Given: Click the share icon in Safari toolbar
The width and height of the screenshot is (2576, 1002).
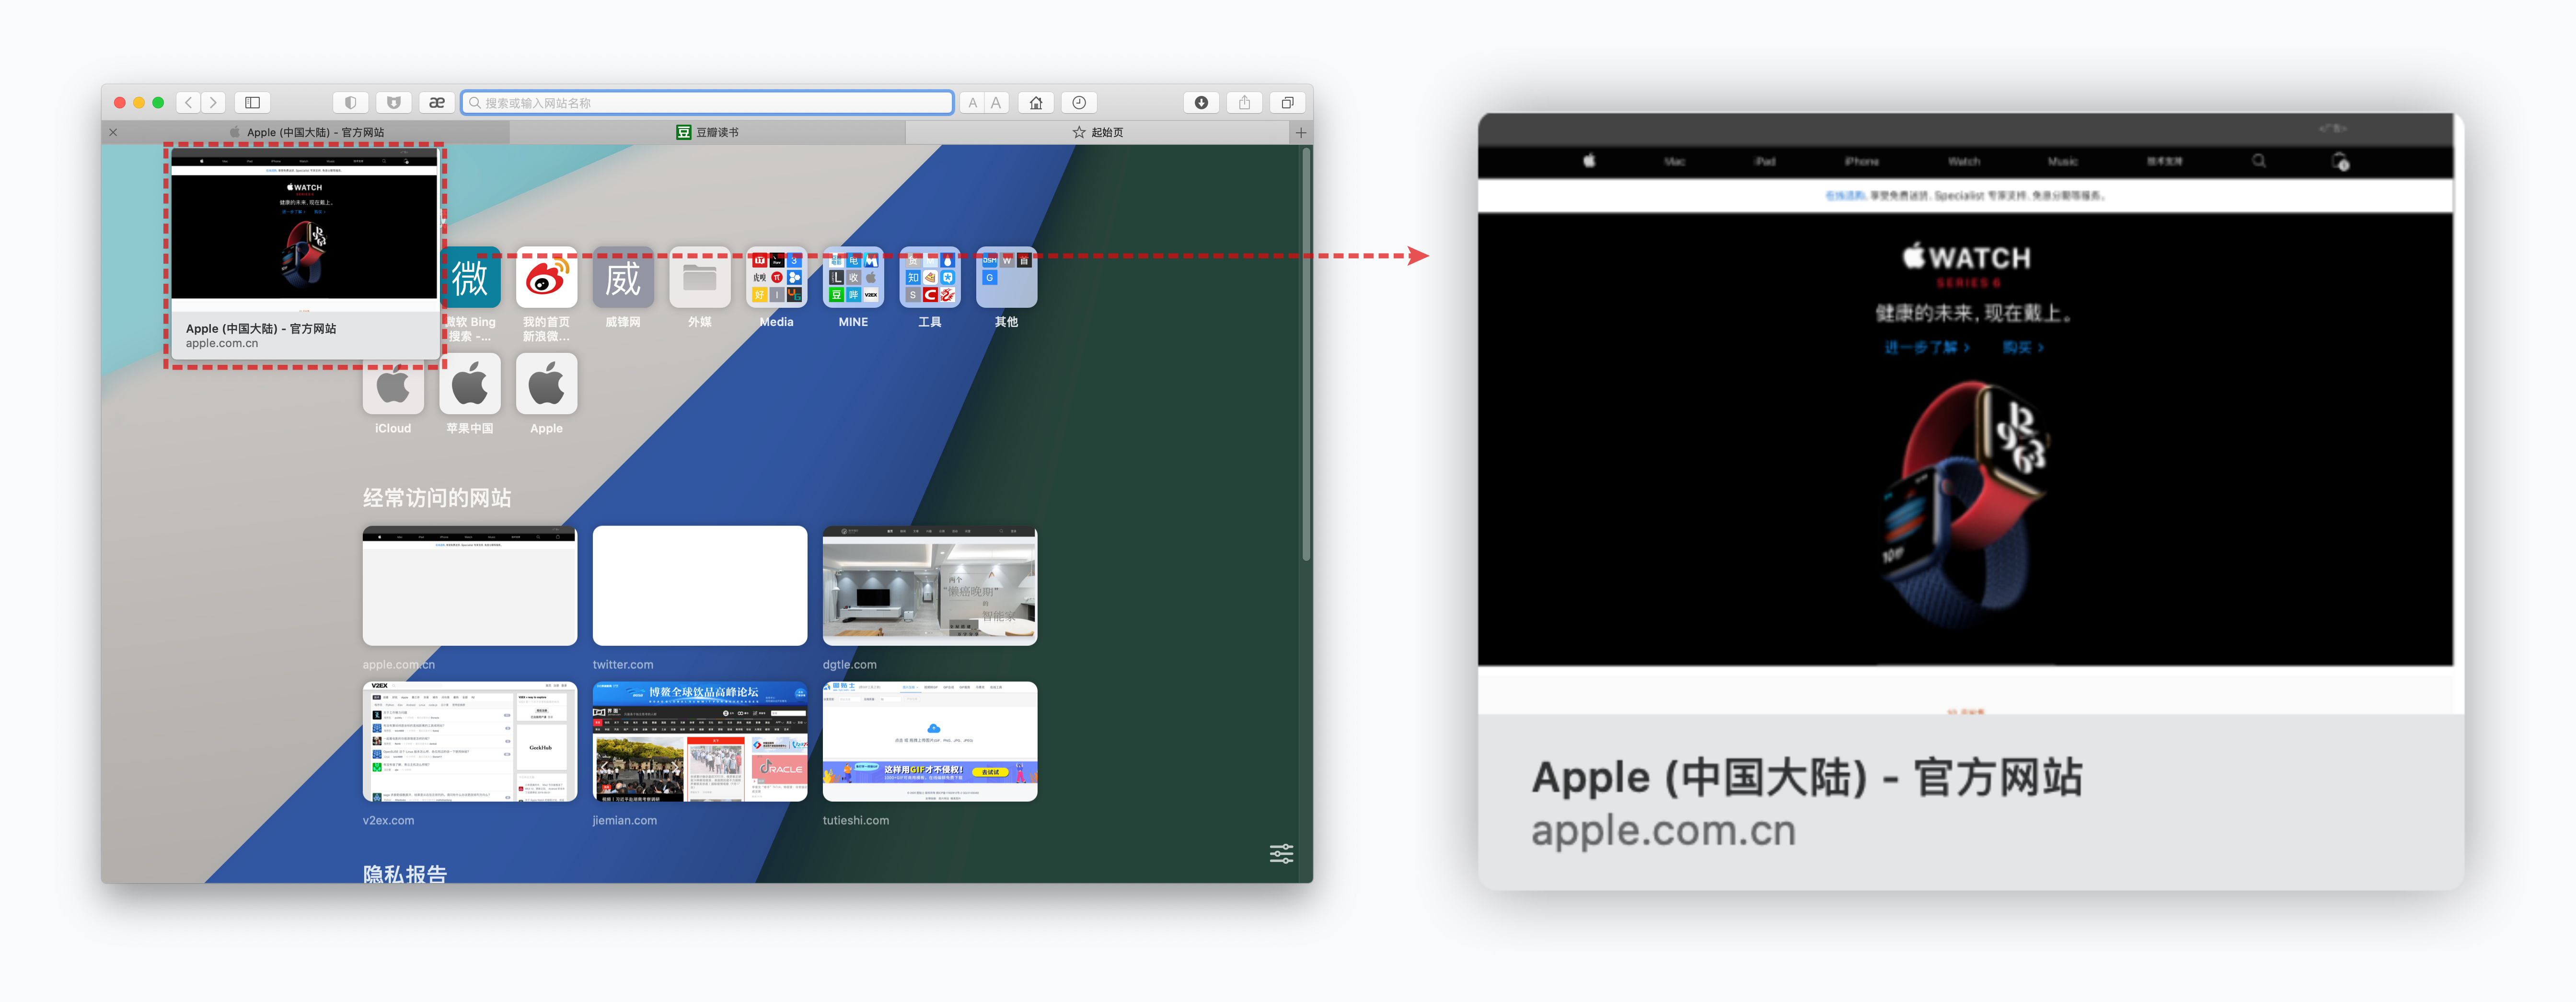Looking at the screenshot, I should click(x=1245, y=102).
